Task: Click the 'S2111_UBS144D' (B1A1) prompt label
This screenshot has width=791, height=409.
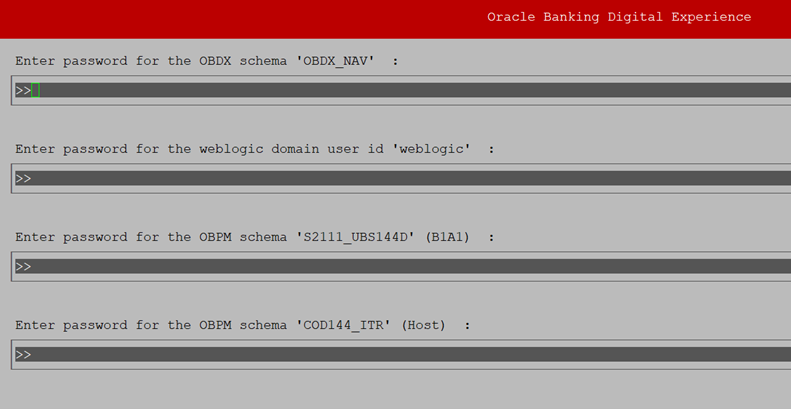Action: click(x=255, y=237)
